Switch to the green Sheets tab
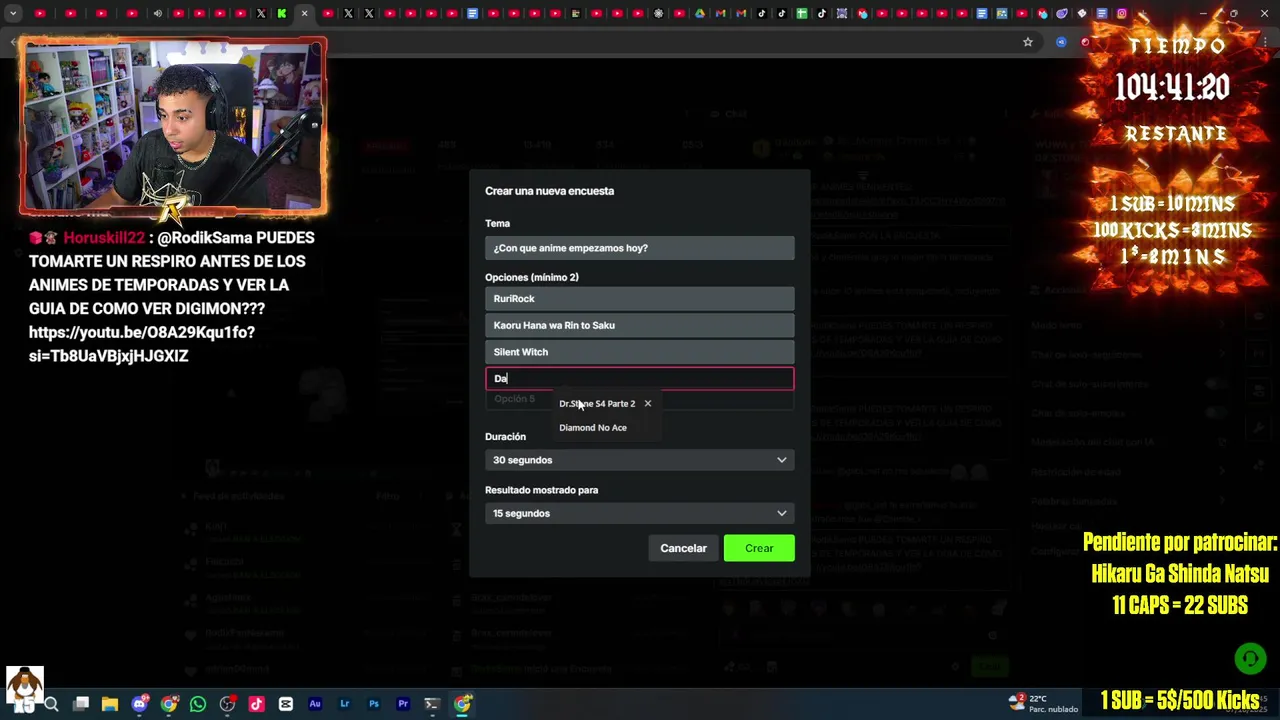The height and width of the screenshot is (720, 1280). (x=801, y=13)
